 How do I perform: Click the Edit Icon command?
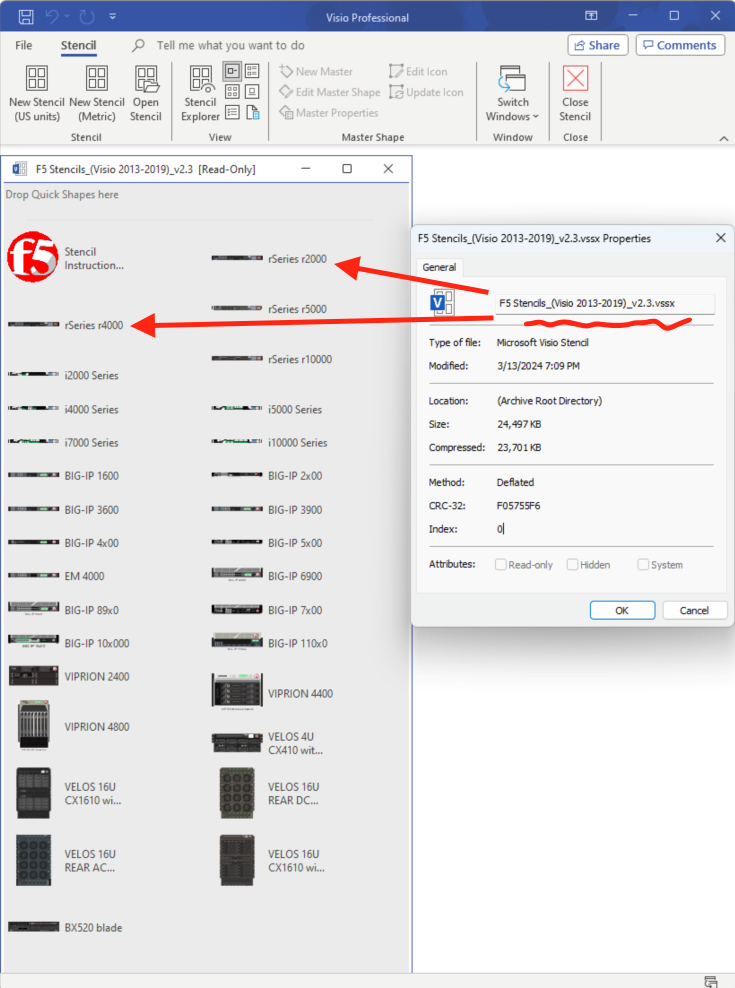click(419, 71)
